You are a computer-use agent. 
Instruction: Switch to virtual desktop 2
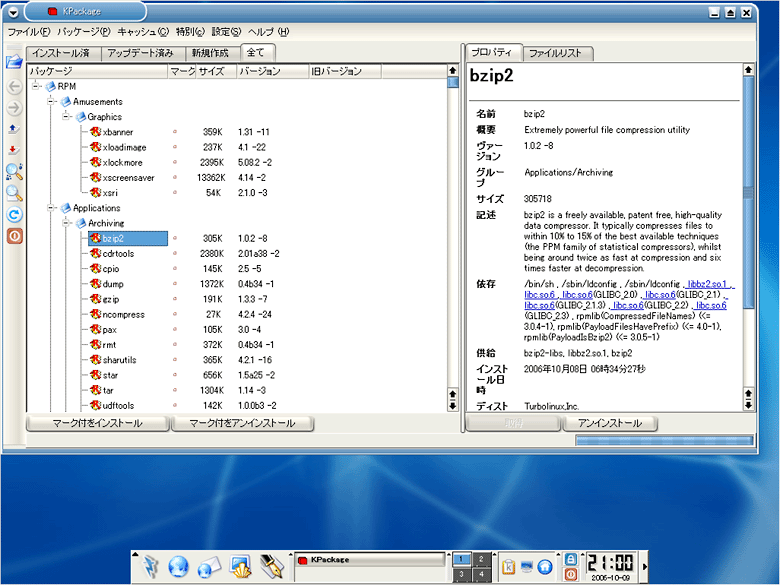click(x=481, y=559)
